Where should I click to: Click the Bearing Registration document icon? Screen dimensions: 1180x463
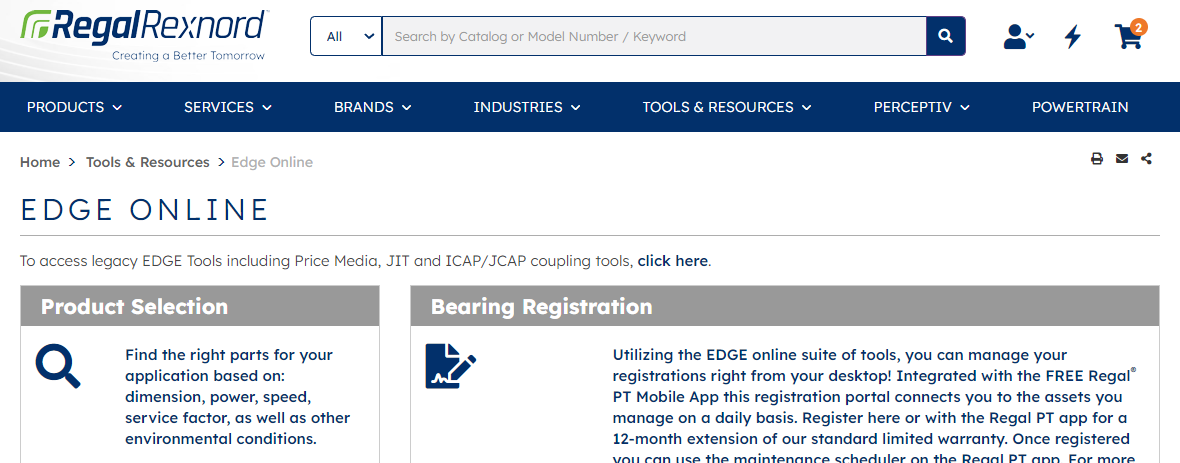pos(451,366)
